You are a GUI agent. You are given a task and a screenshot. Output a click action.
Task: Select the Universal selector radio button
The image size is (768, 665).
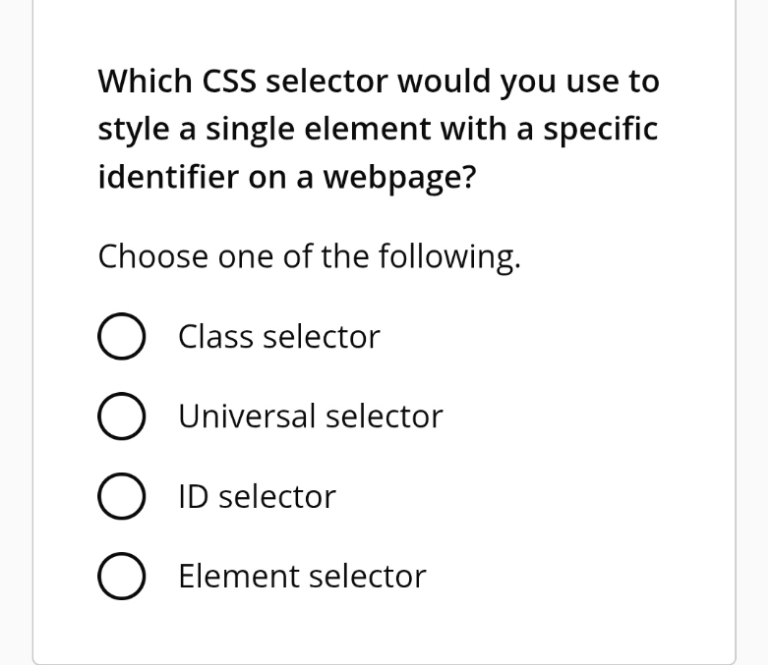[x=117, y=417]
